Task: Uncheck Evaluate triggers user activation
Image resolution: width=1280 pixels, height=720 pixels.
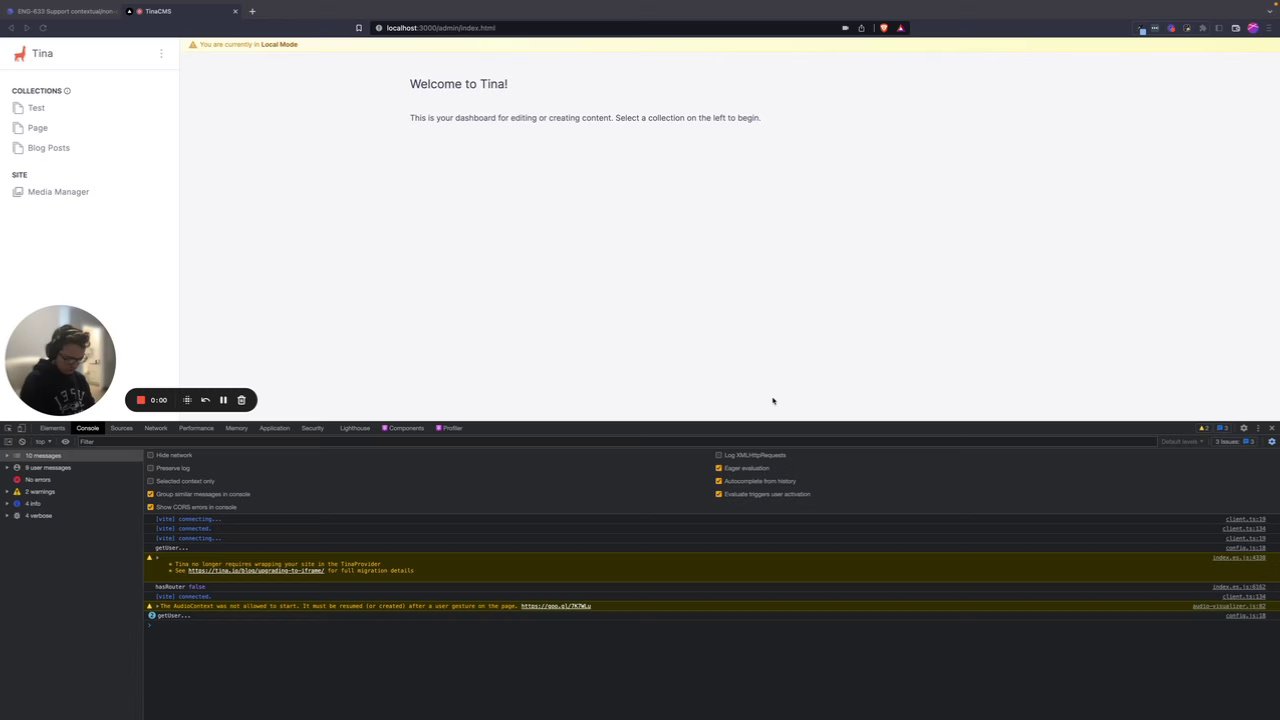Action: (718, 494)
